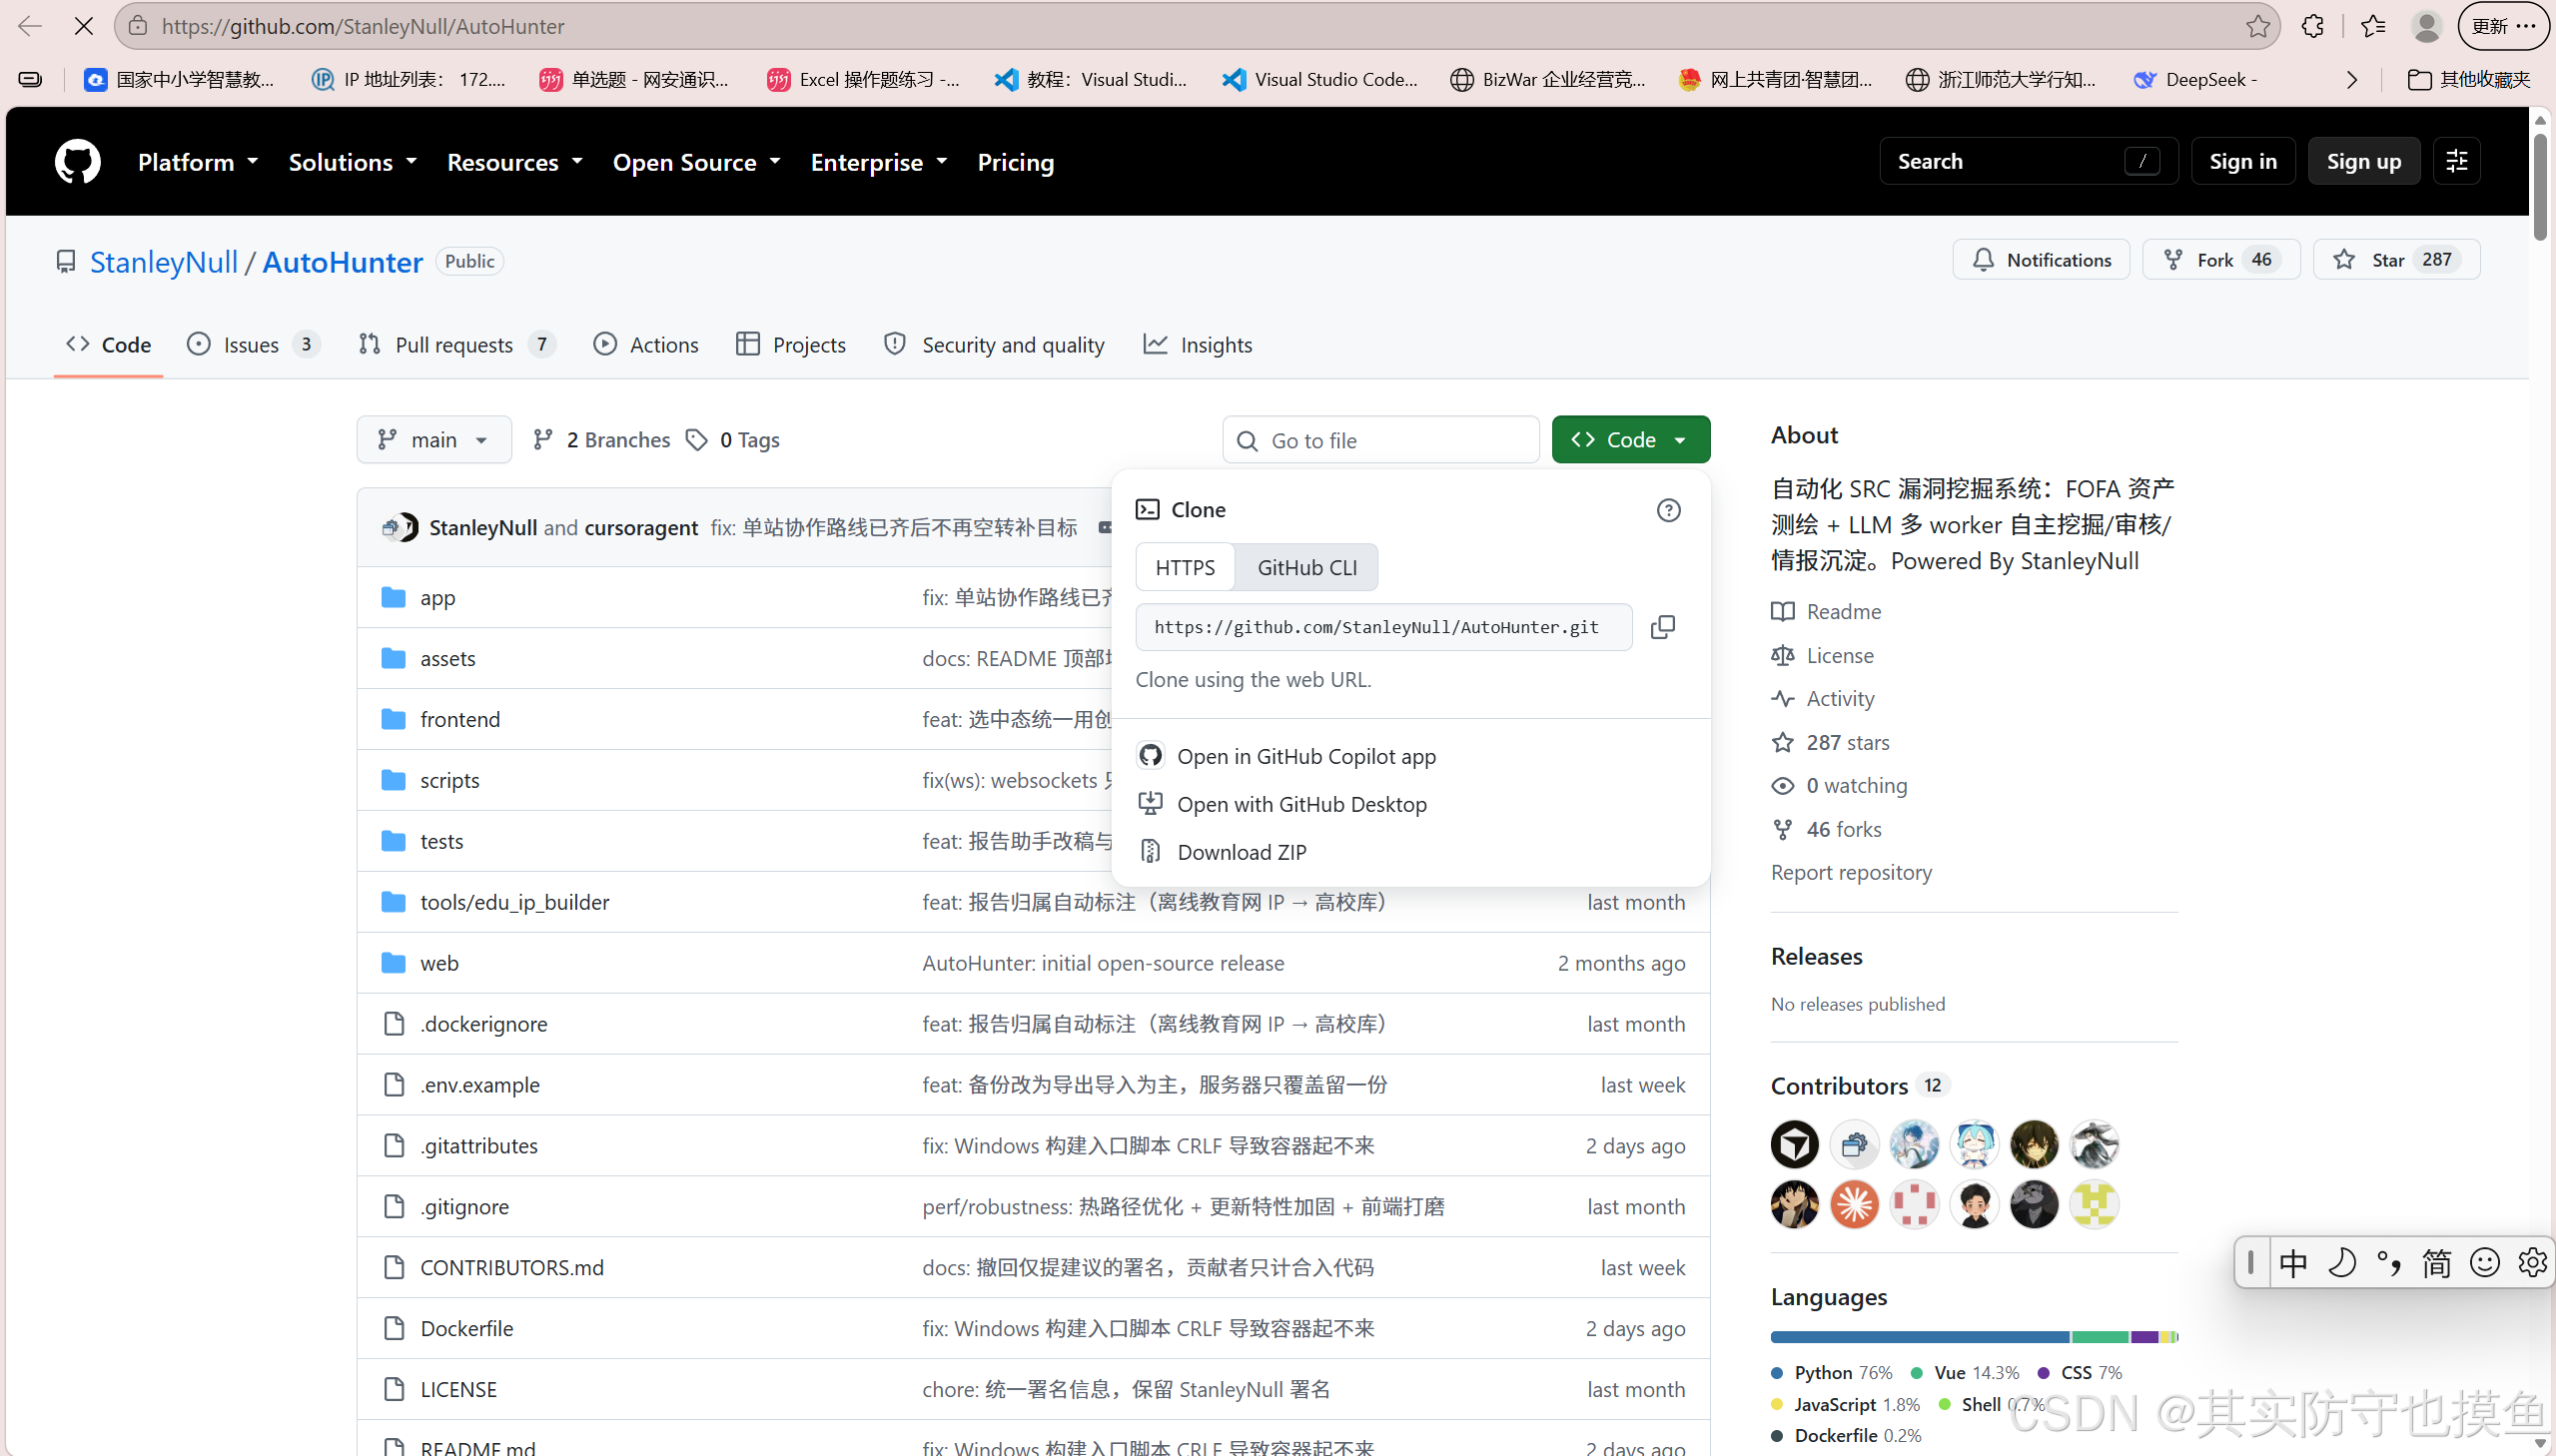The image size is (2556, 1456).
Task: Star the AutoHunter repository
Action: [2396, 260]
